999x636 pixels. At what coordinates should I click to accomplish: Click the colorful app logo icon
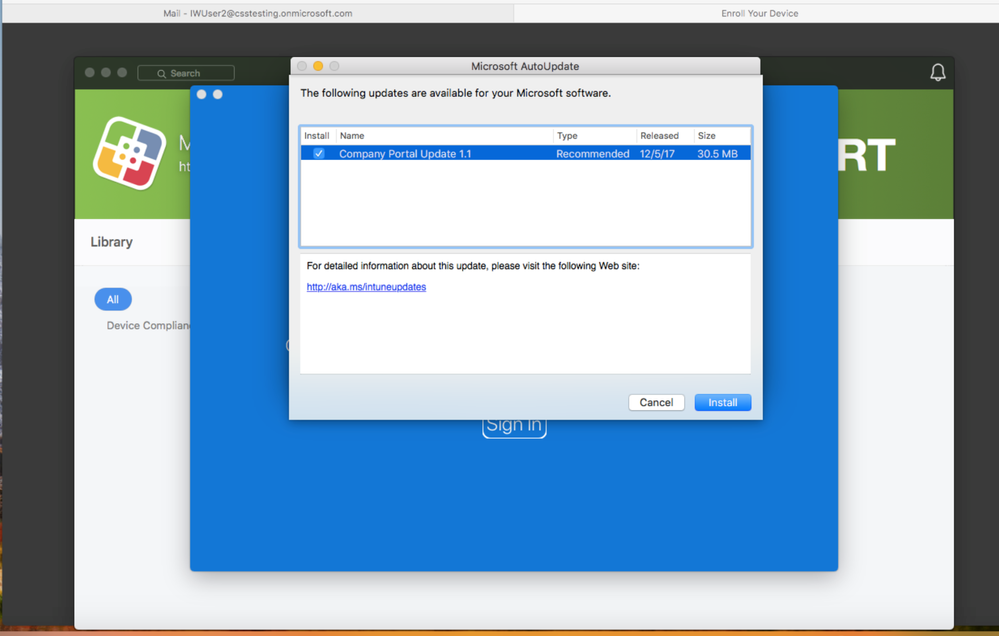click(129, 153)
